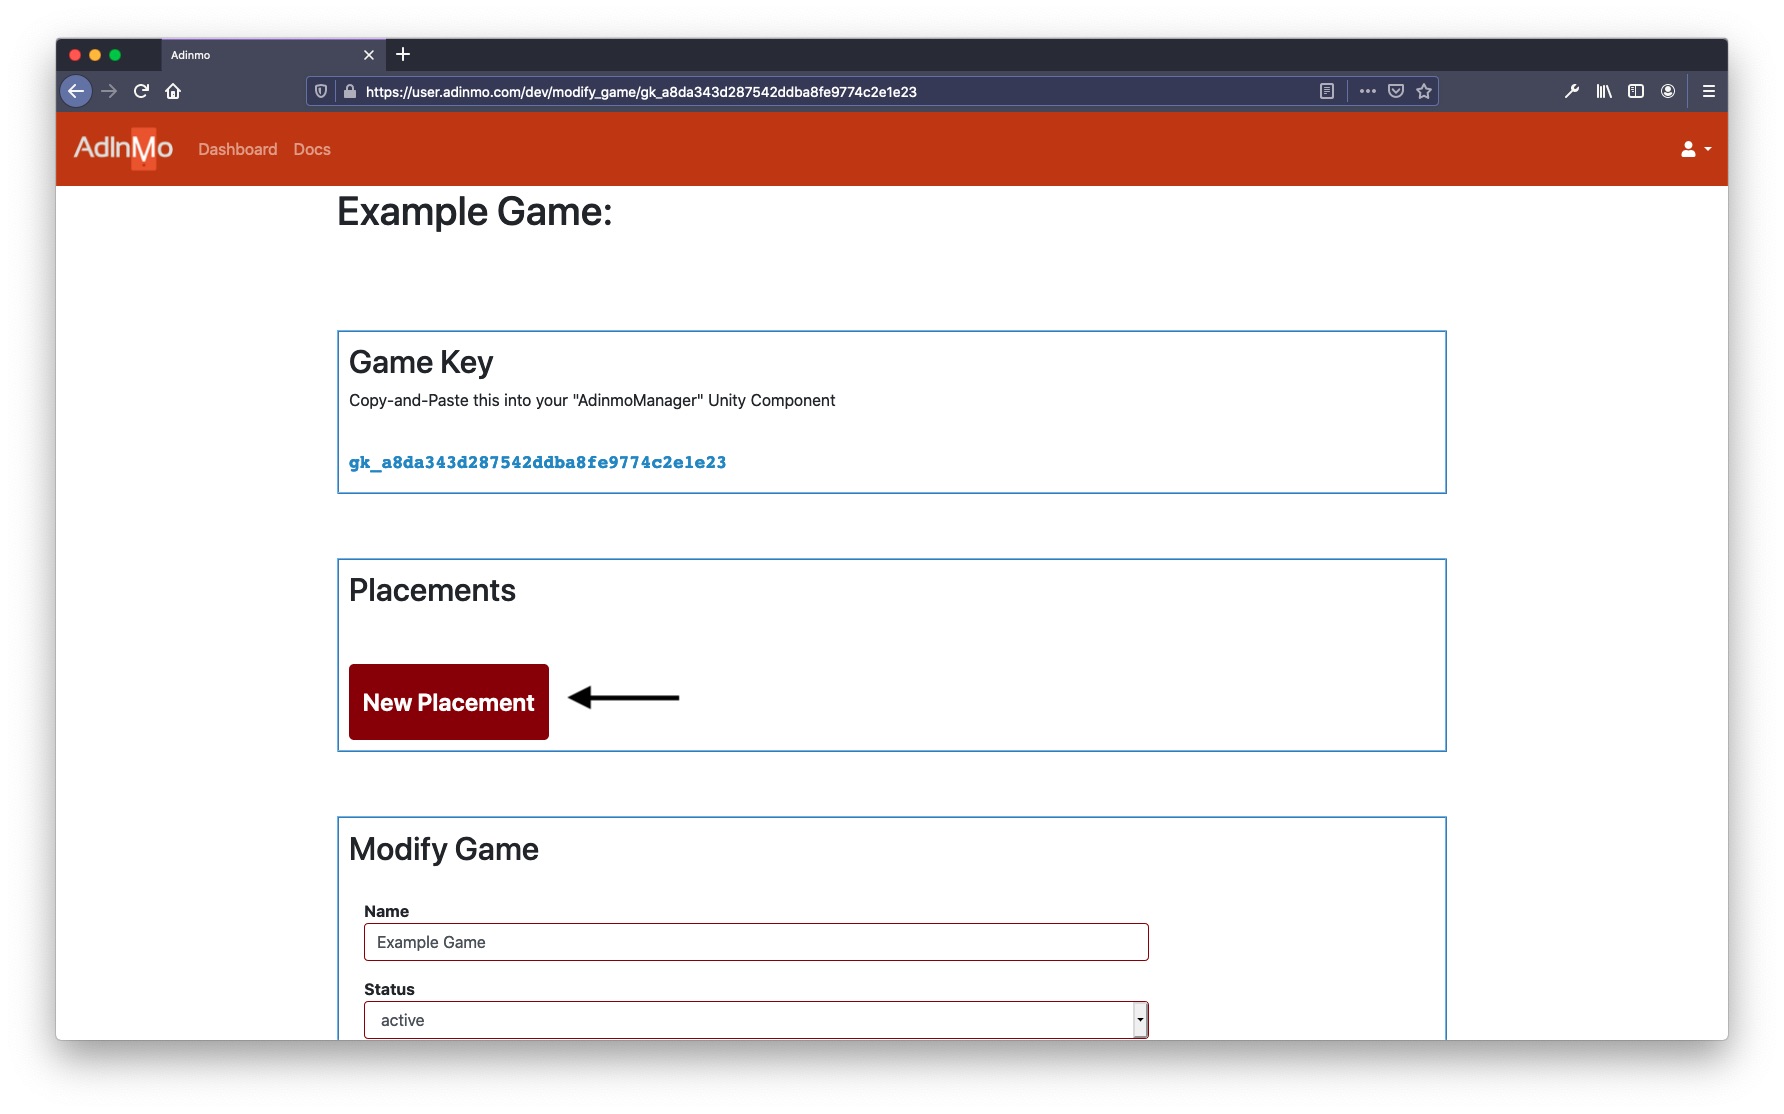Open the Dashboard nav link
This screenshot has height=1114, width=1784.
tap(238, 149)
